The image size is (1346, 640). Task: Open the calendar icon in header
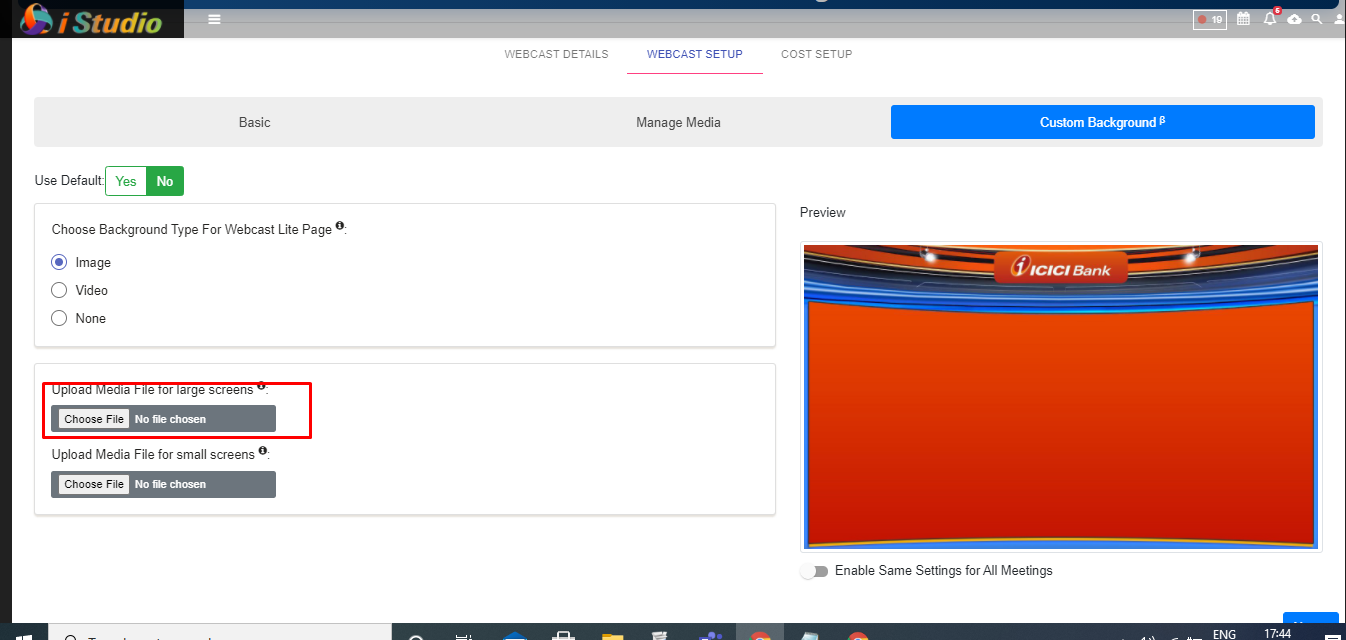coord(1244,19)
